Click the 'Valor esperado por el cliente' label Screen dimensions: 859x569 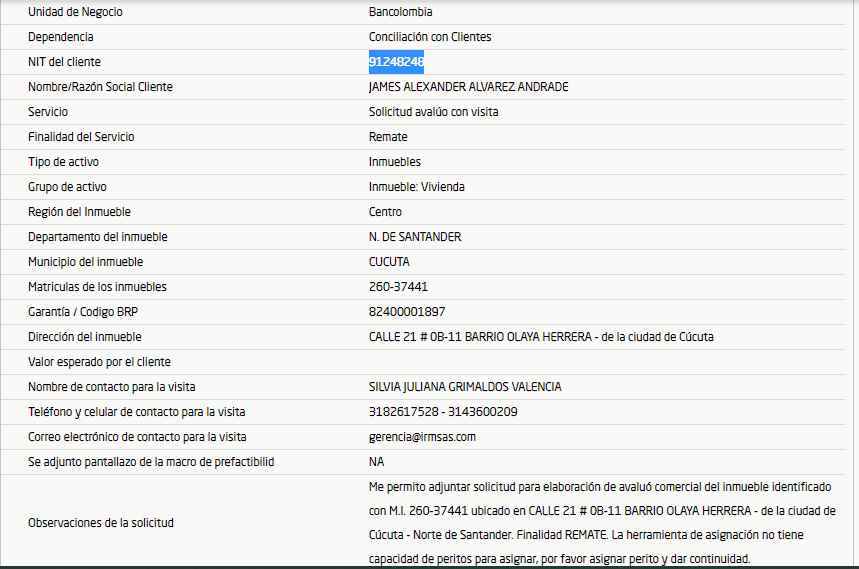tap(99, 362)
